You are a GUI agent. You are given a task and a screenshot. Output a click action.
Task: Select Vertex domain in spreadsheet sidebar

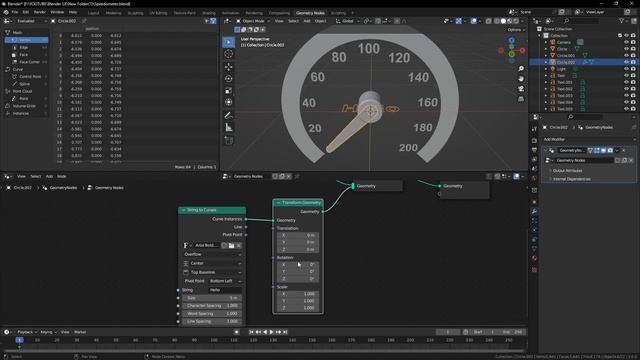pyautogui.click(x=26, y=40)
